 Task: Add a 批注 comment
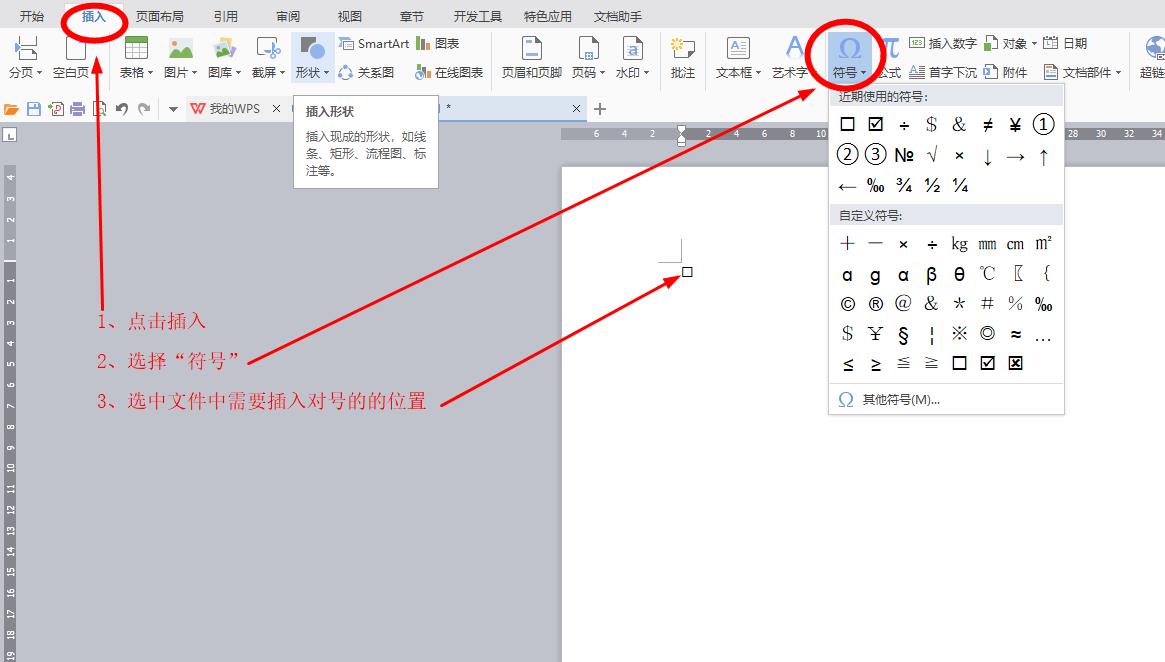682,58
